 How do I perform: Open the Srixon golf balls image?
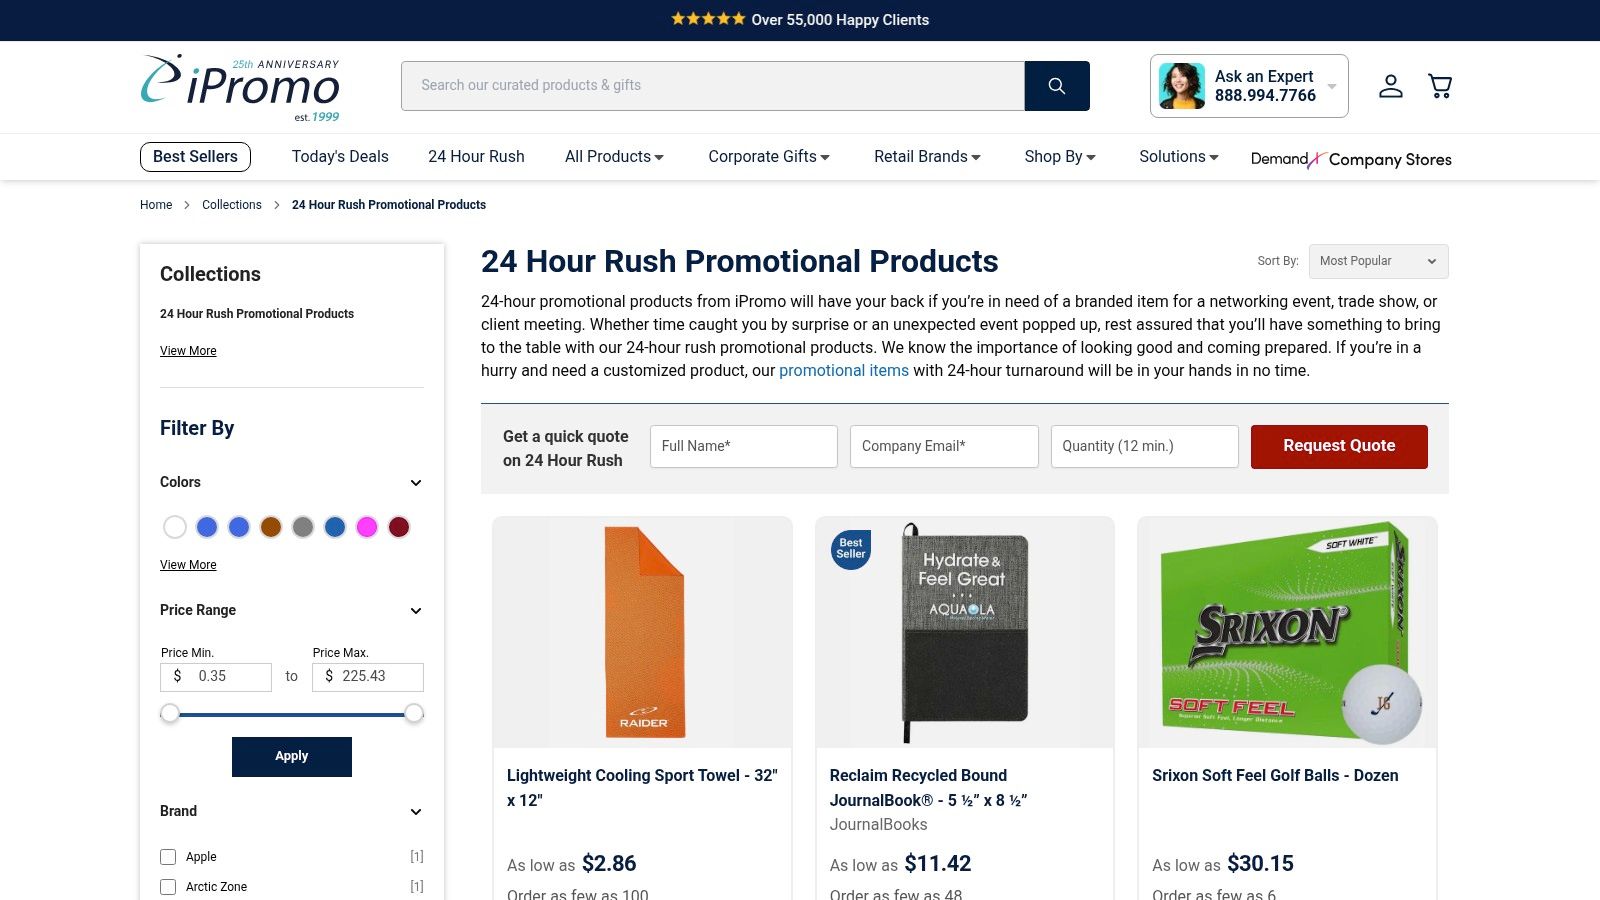[1288, 632]
